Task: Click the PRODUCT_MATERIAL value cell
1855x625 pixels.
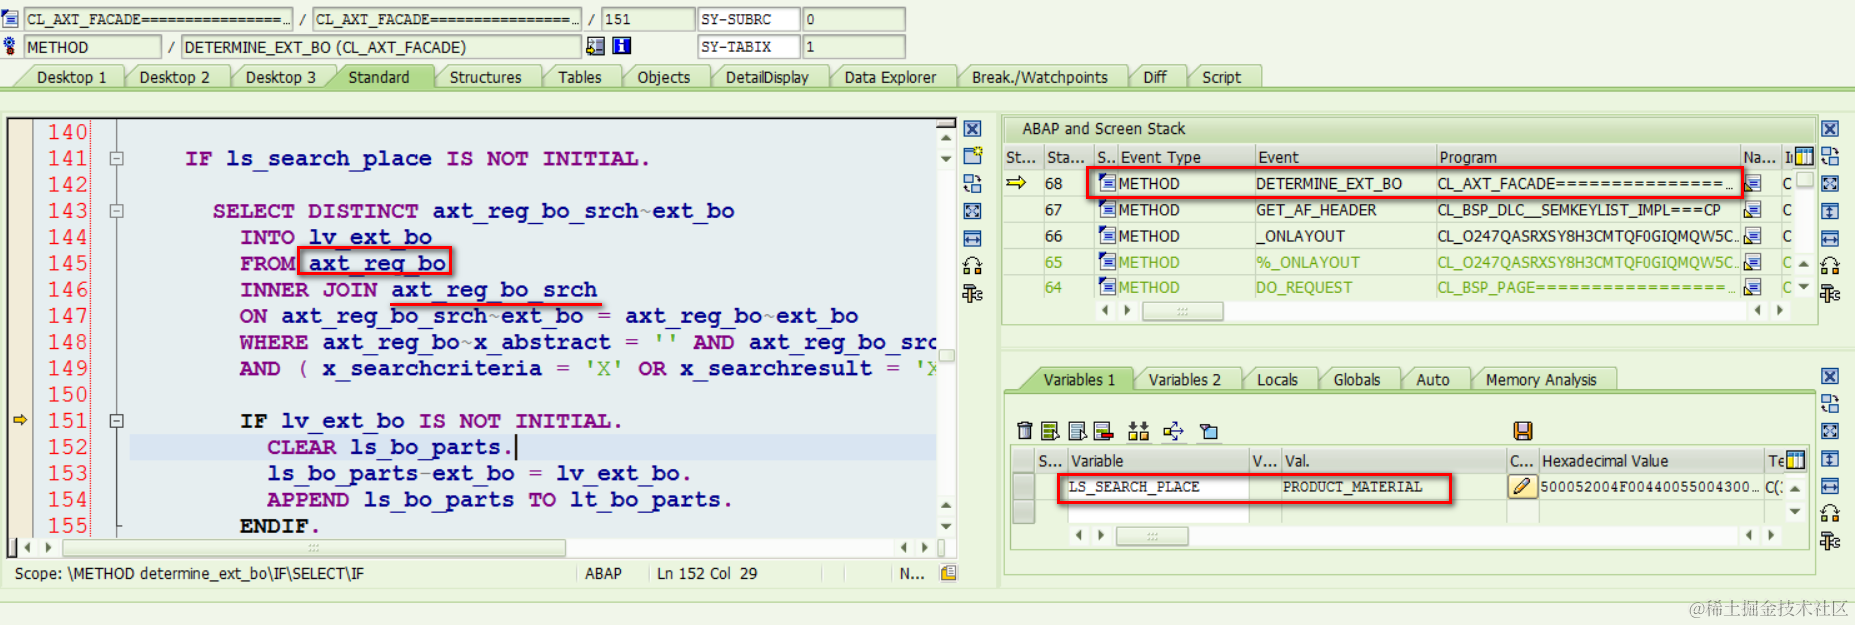Action: click(1392, 487)
